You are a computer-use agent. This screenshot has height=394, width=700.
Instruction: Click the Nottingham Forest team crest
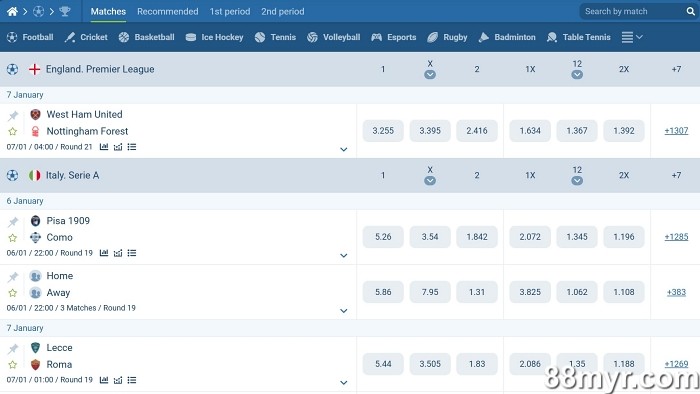coord(35,131)
